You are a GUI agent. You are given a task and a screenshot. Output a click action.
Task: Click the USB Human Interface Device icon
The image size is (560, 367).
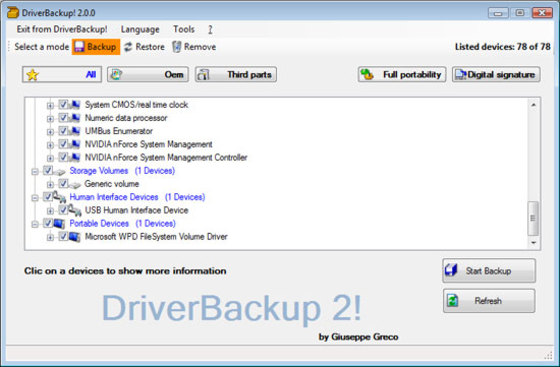point(75,210)
